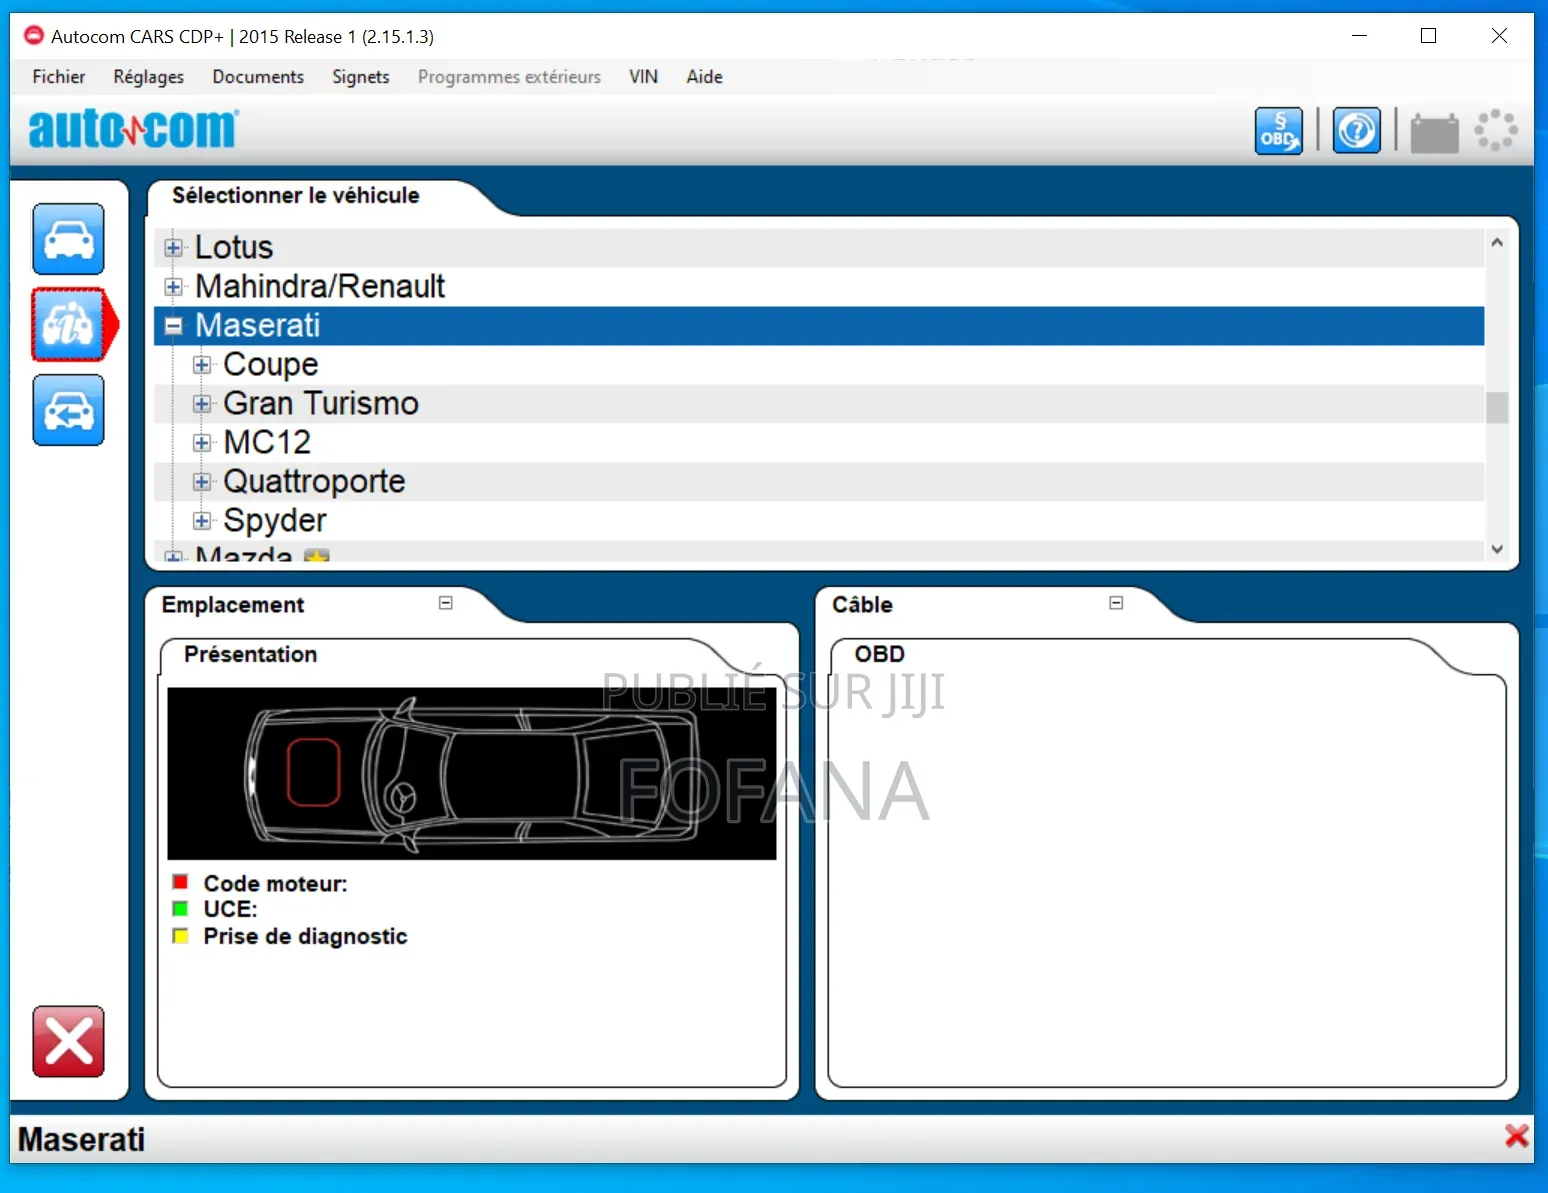Open the Aide menu
The width and height of the screenshot is (1548, 1193).
click(x=704, y=77)
